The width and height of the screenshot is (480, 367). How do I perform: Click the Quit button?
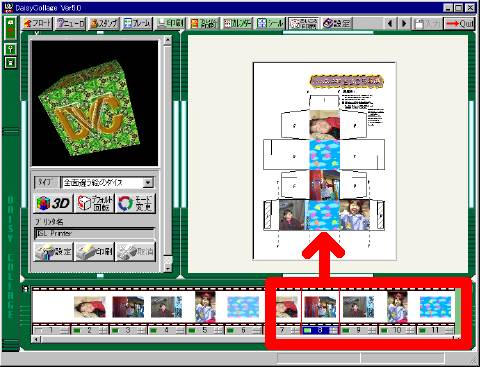click(x=460, y=24)
